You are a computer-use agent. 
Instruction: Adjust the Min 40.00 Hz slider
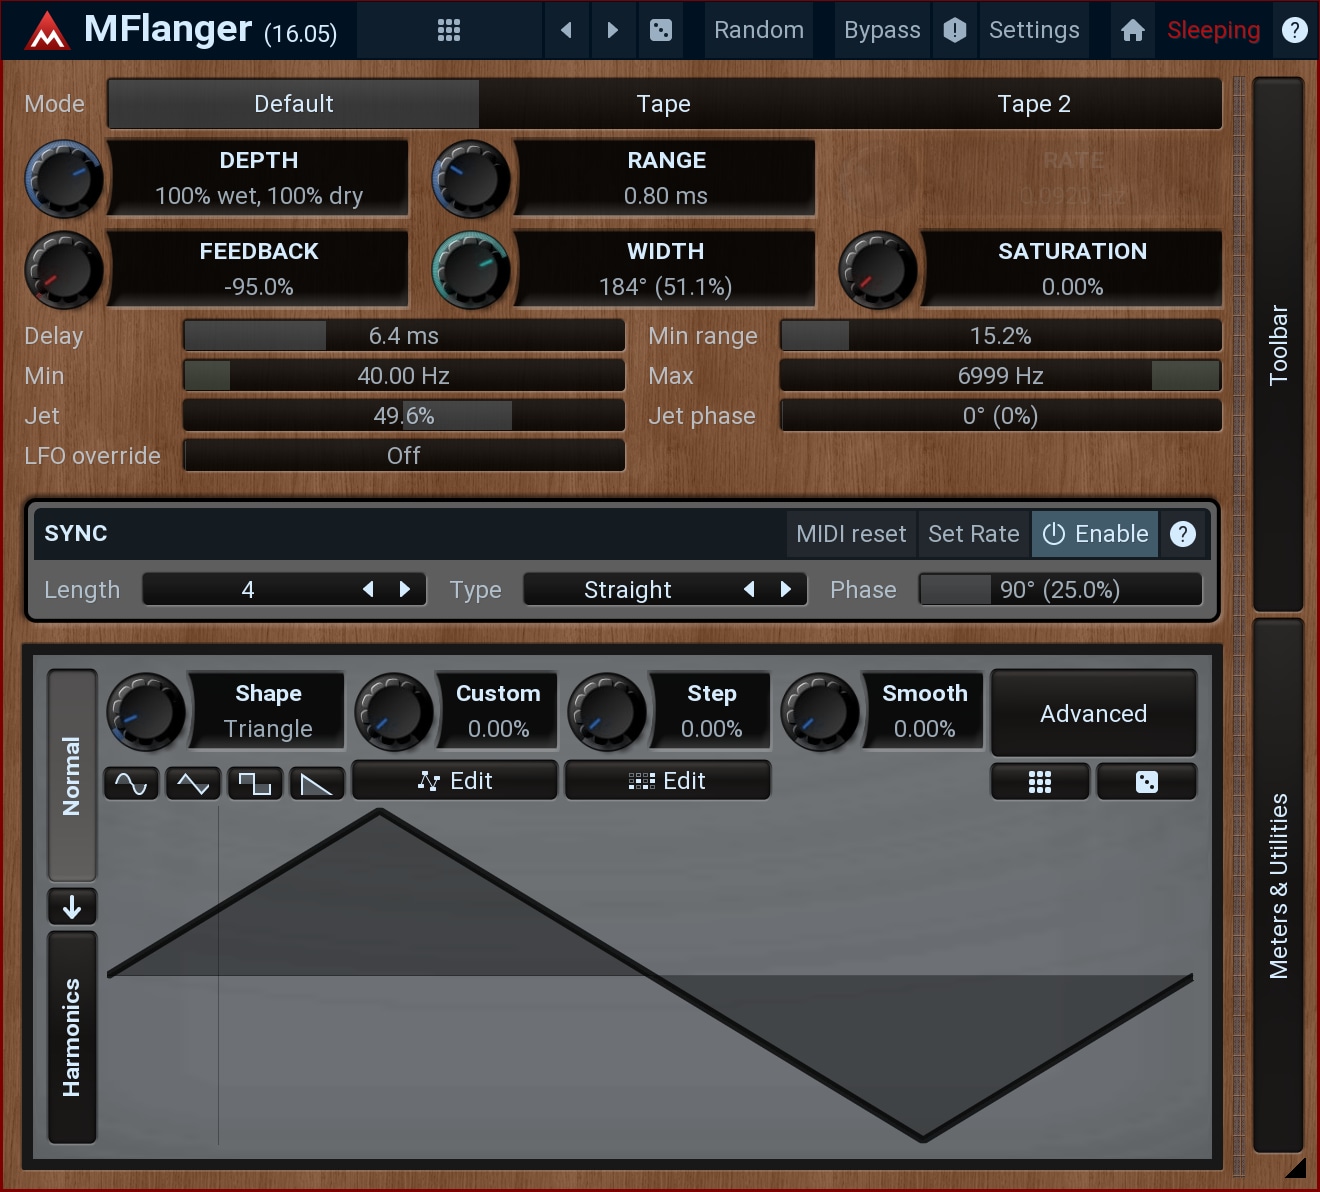(x=404, y=376)
